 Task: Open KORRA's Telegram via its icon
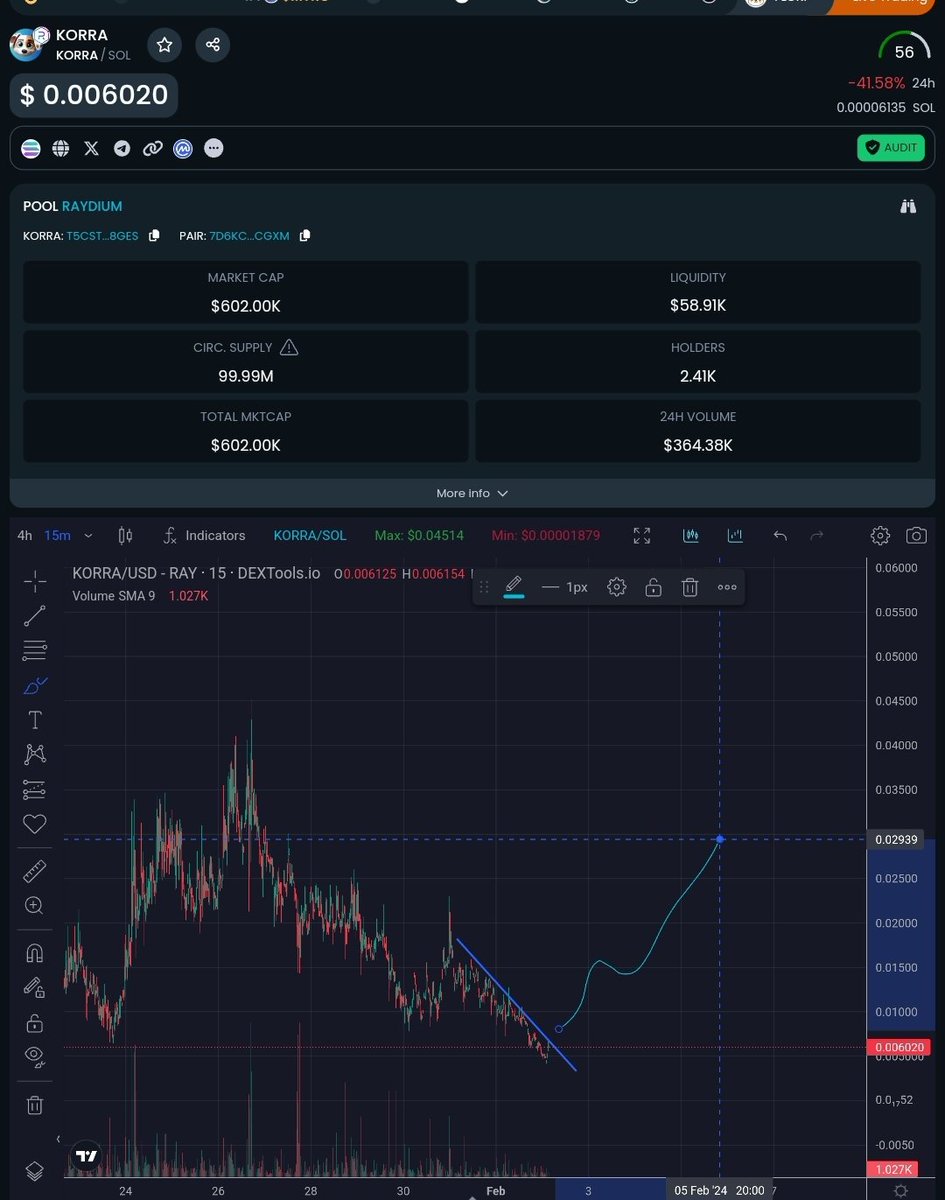122,148
